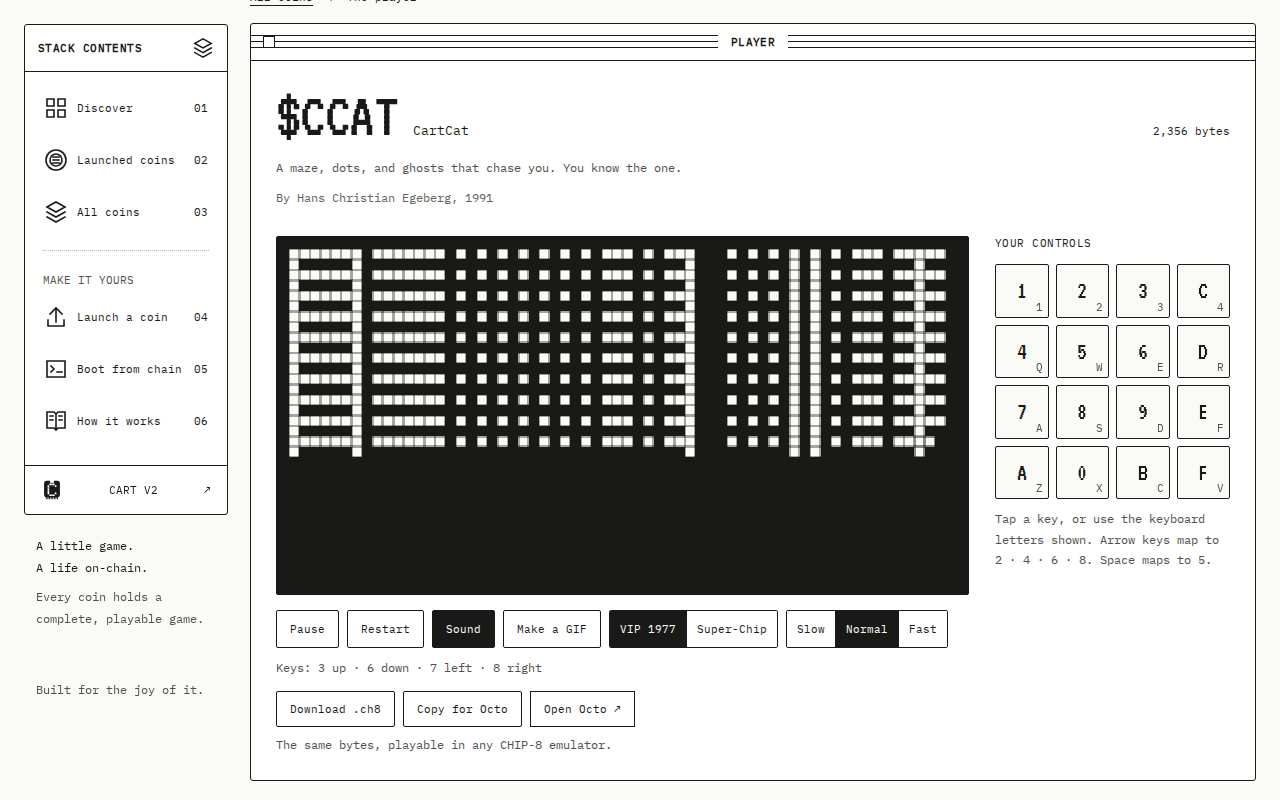Tap keypad key E mapped to F

(1203, 412)
